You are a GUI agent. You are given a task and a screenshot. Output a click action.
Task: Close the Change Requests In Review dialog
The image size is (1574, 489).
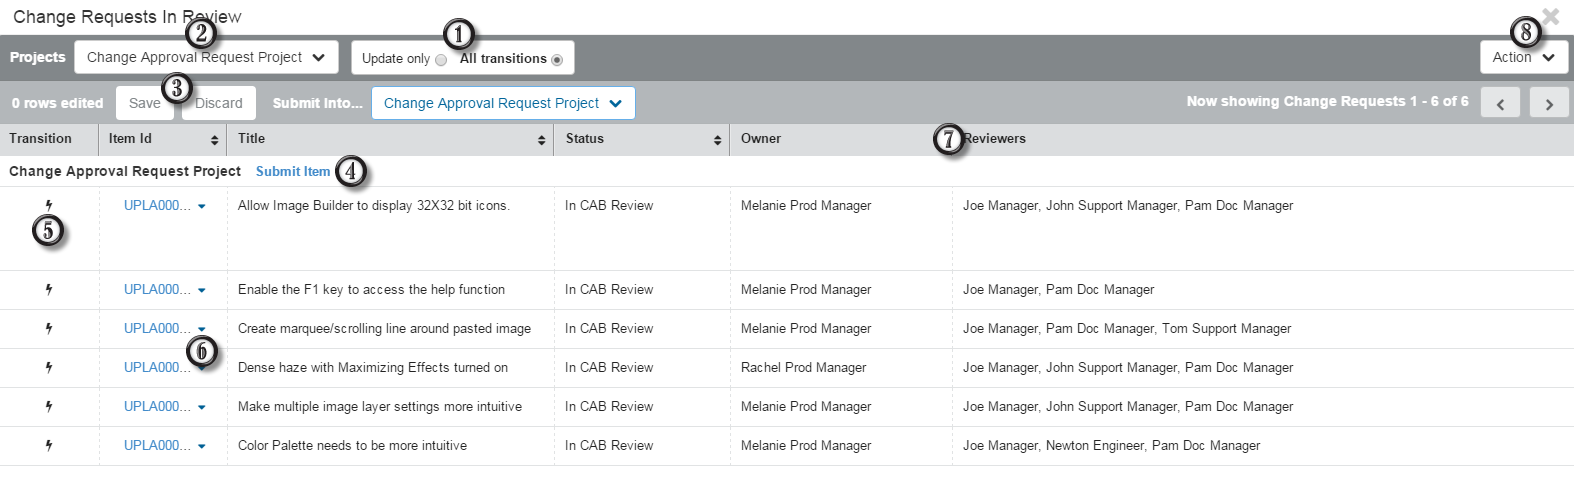1550,16
